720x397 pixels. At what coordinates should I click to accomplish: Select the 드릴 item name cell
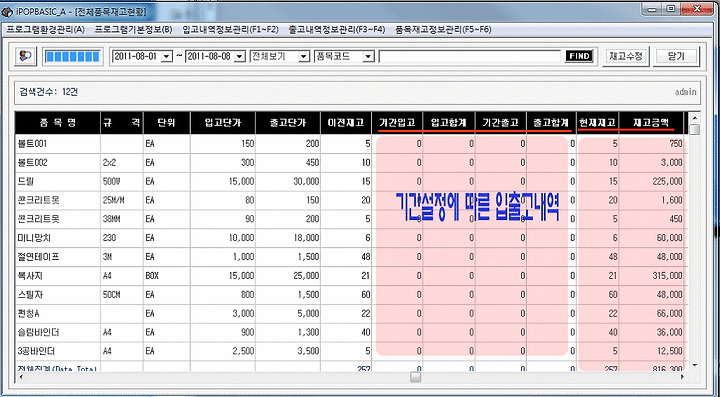pos(57,182)
